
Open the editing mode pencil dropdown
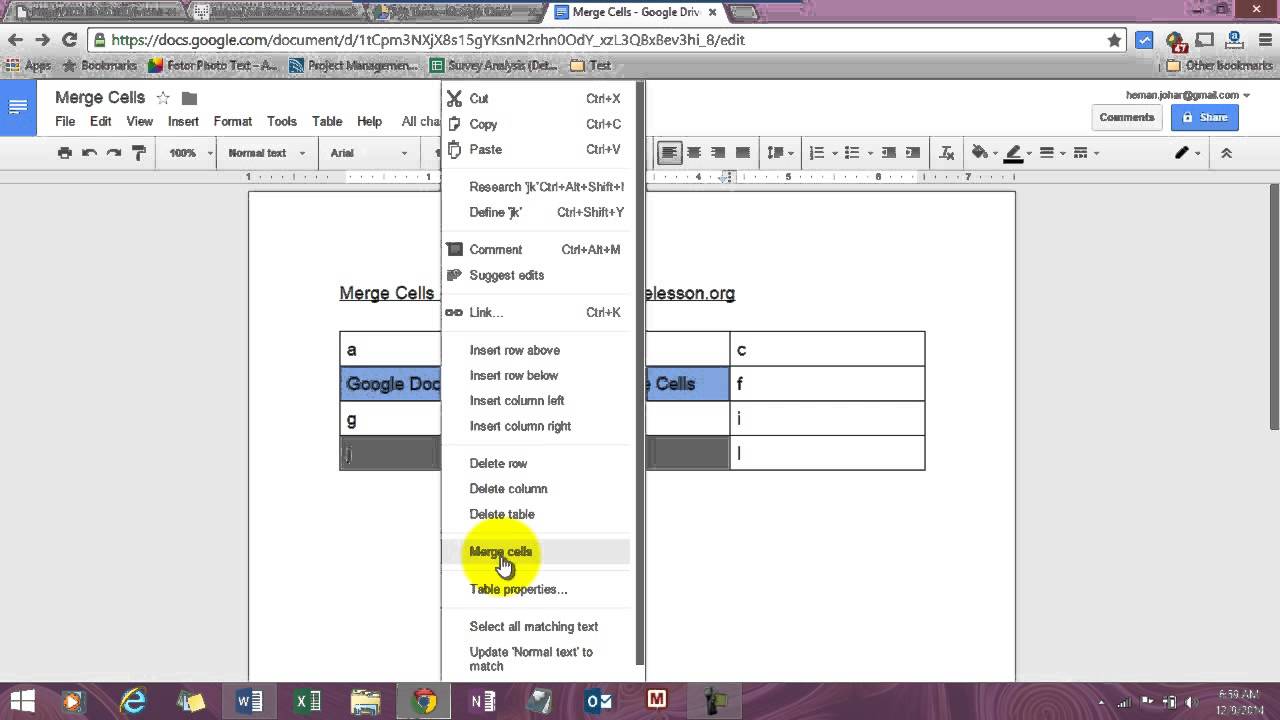tap(1187, 153)
